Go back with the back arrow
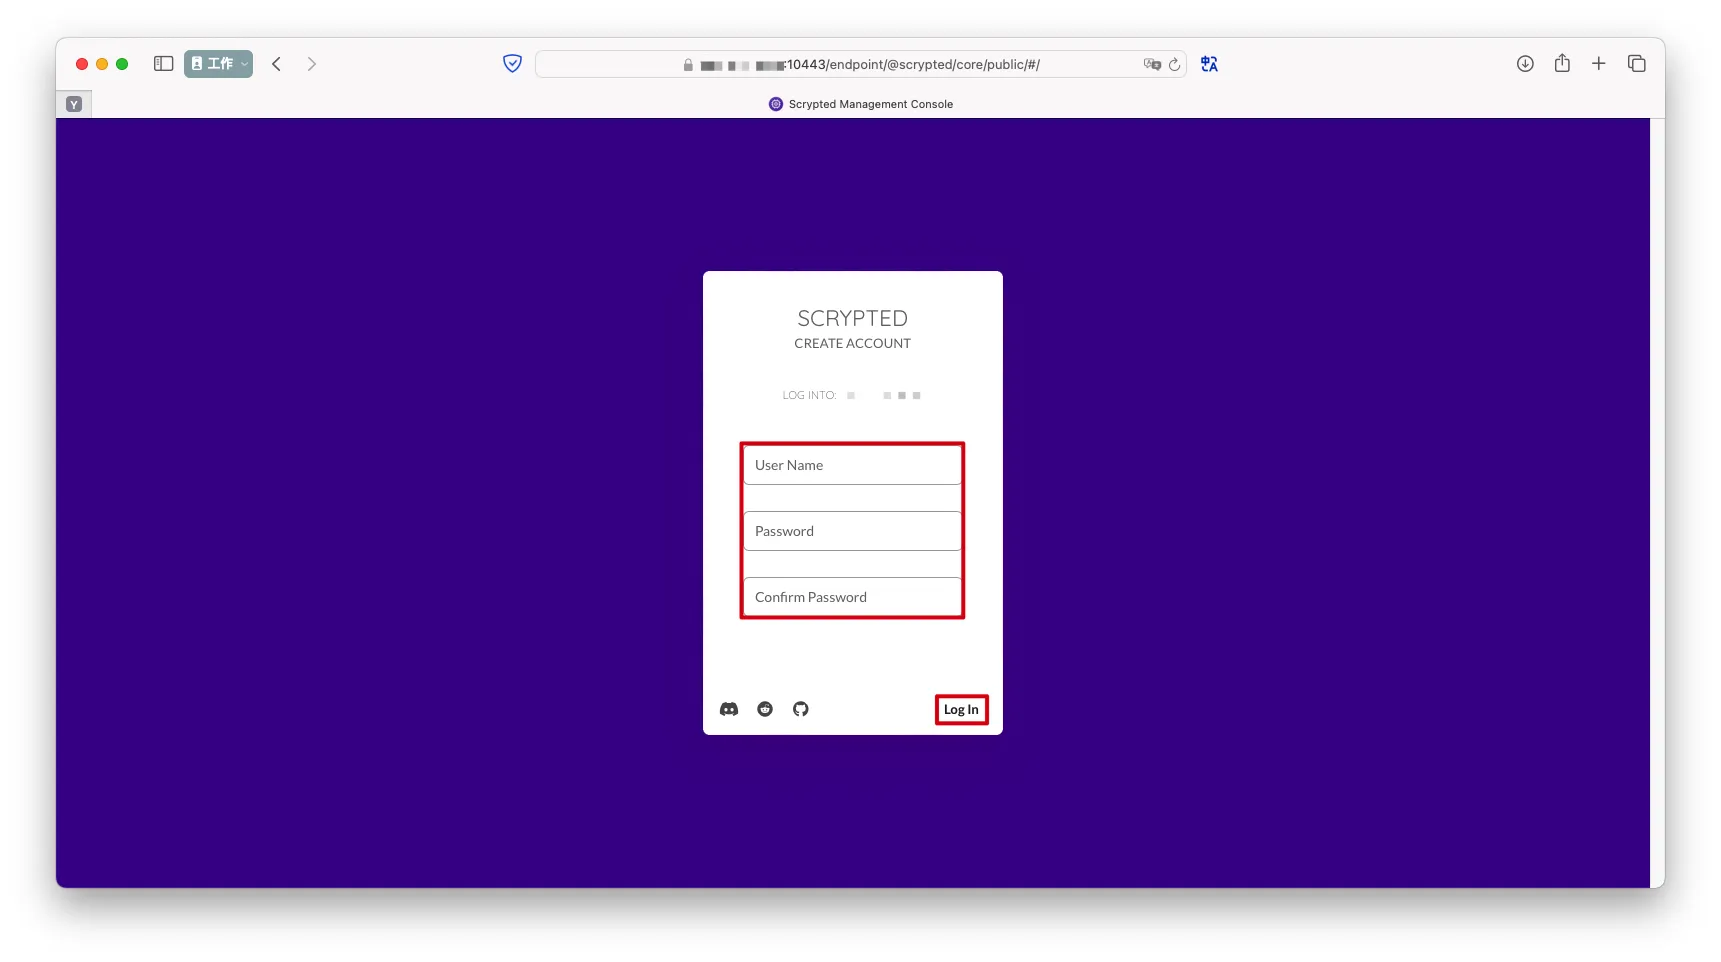1721x962 pixels. coord(277,64)
